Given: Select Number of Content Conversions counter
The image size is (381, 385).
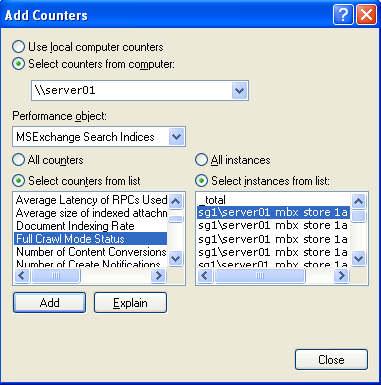Looking at the screenshot, I should [91, 252].
